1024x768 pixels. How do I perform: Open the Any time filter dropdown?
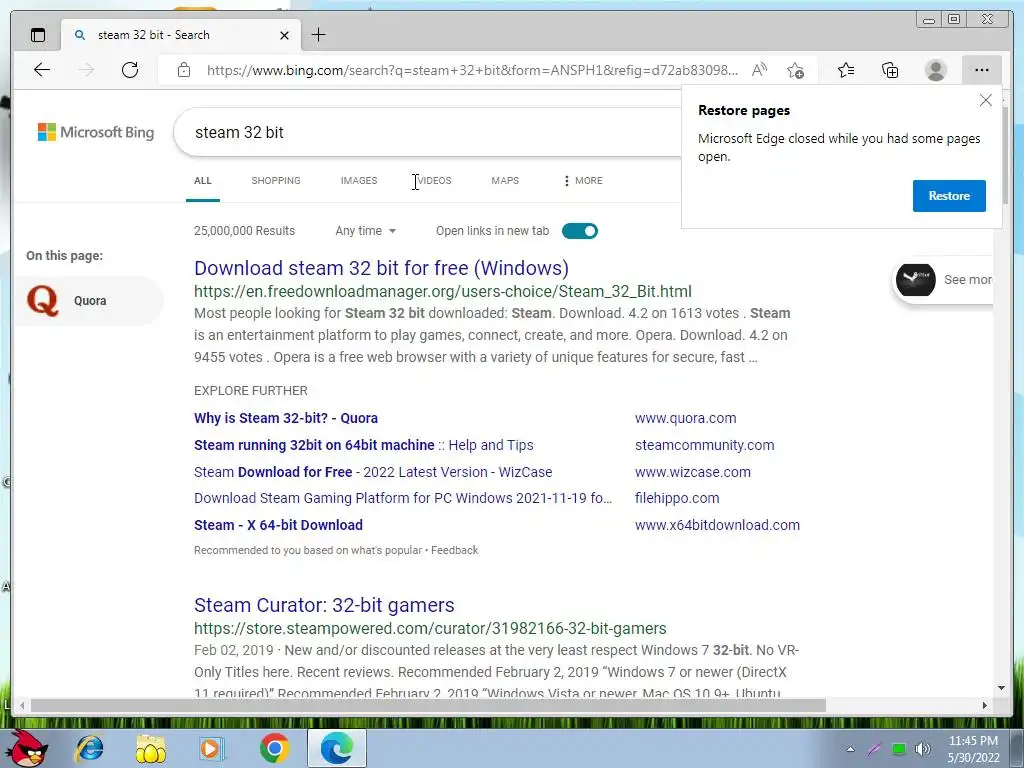(x=366, y=231)
